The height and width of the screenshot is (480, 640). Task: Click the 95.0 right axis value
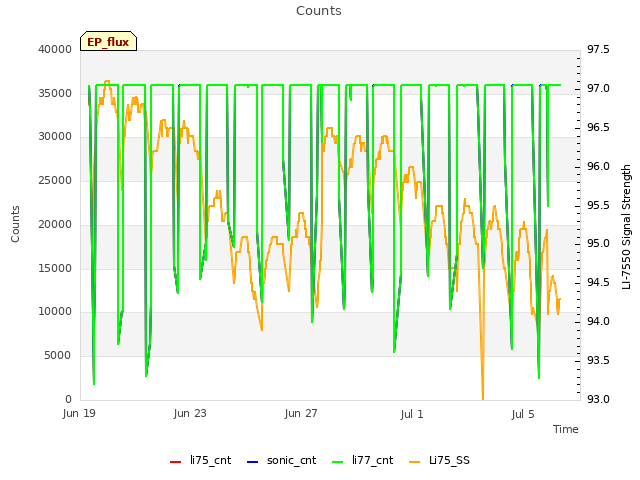598,244
